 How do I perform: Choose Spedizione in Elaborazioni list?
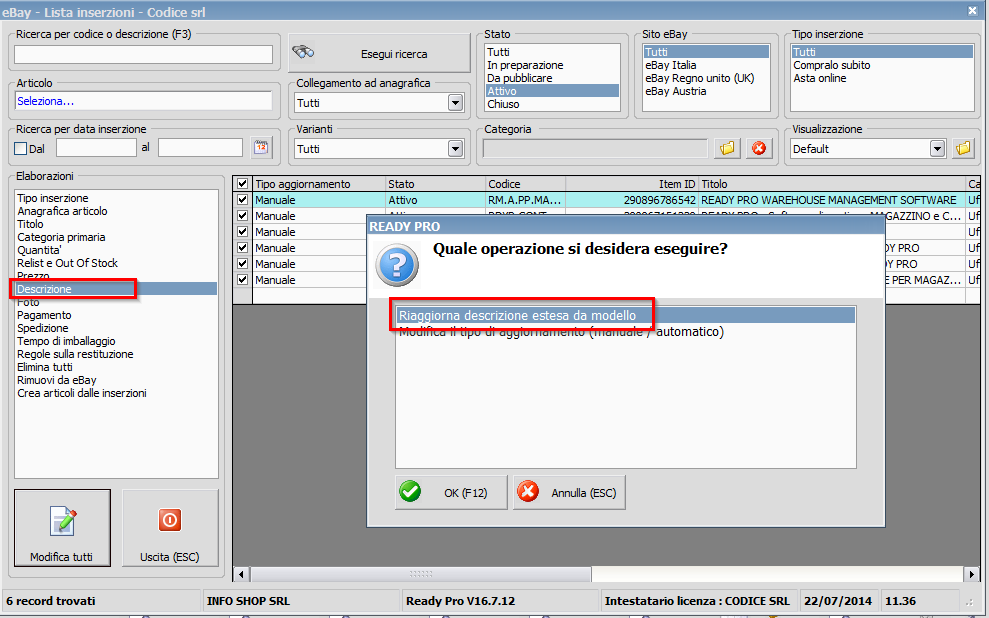(x=116, y=328)
